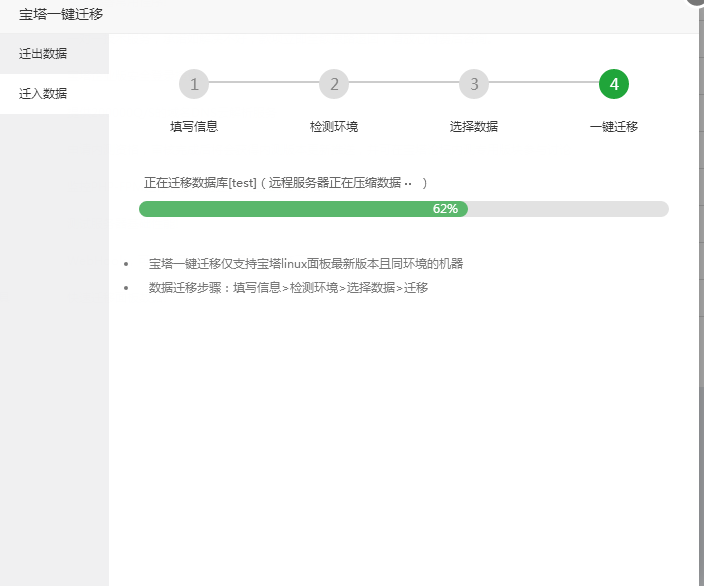Image resolution: width=704 pixels, height=586 pixels.
Task: Click the 62% migration progress bar
Action: [404, 209]
